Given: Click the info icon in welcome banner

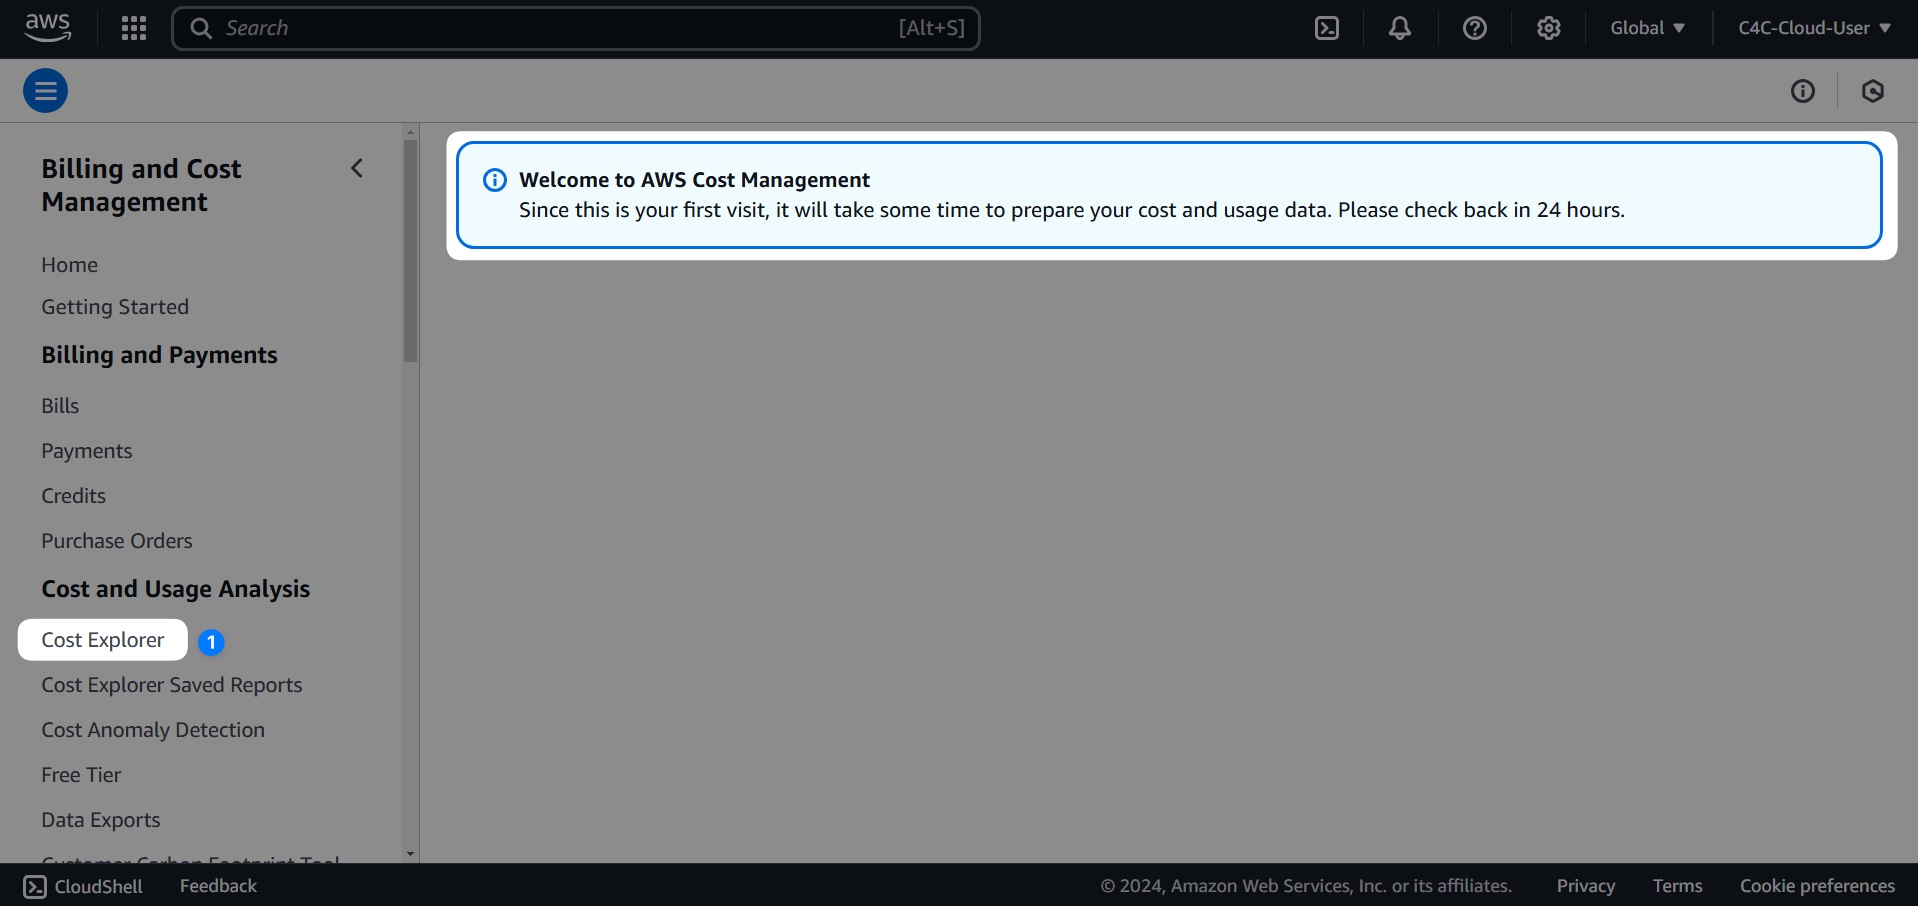Looking at the screenshot, I should pos(495,180).
